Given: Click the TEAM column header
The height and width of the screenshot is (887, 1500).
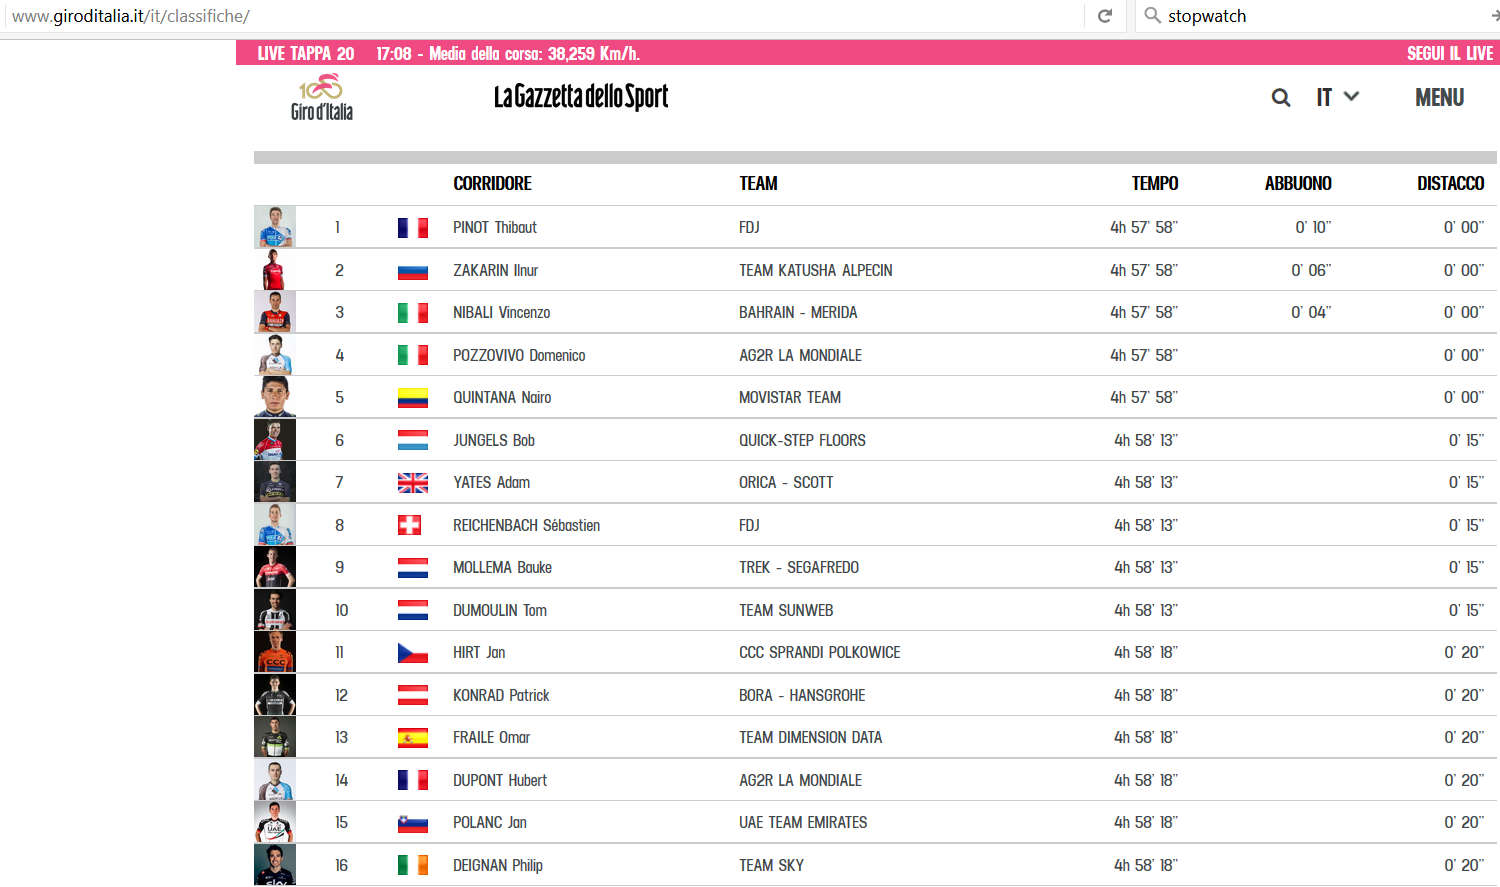Looking at the screenshot, I should [758, 183].
